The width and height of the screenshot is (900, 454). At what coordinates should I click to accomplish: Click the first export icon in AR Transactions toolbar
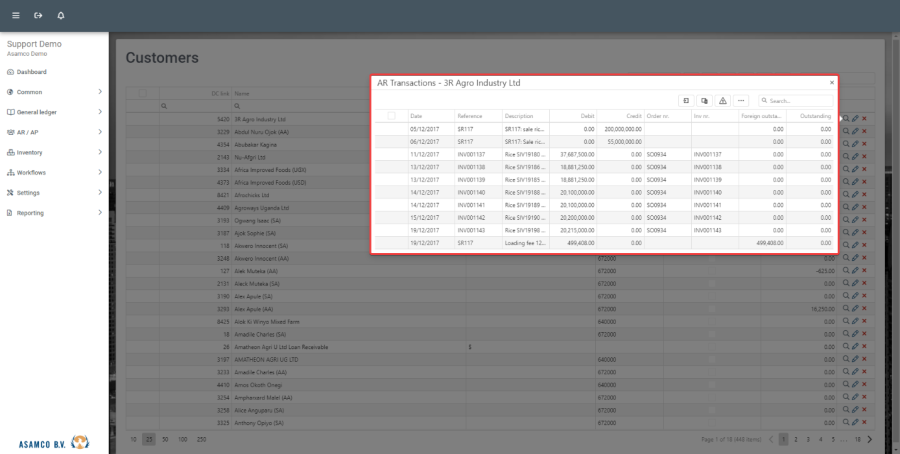[x=686, y=101]
